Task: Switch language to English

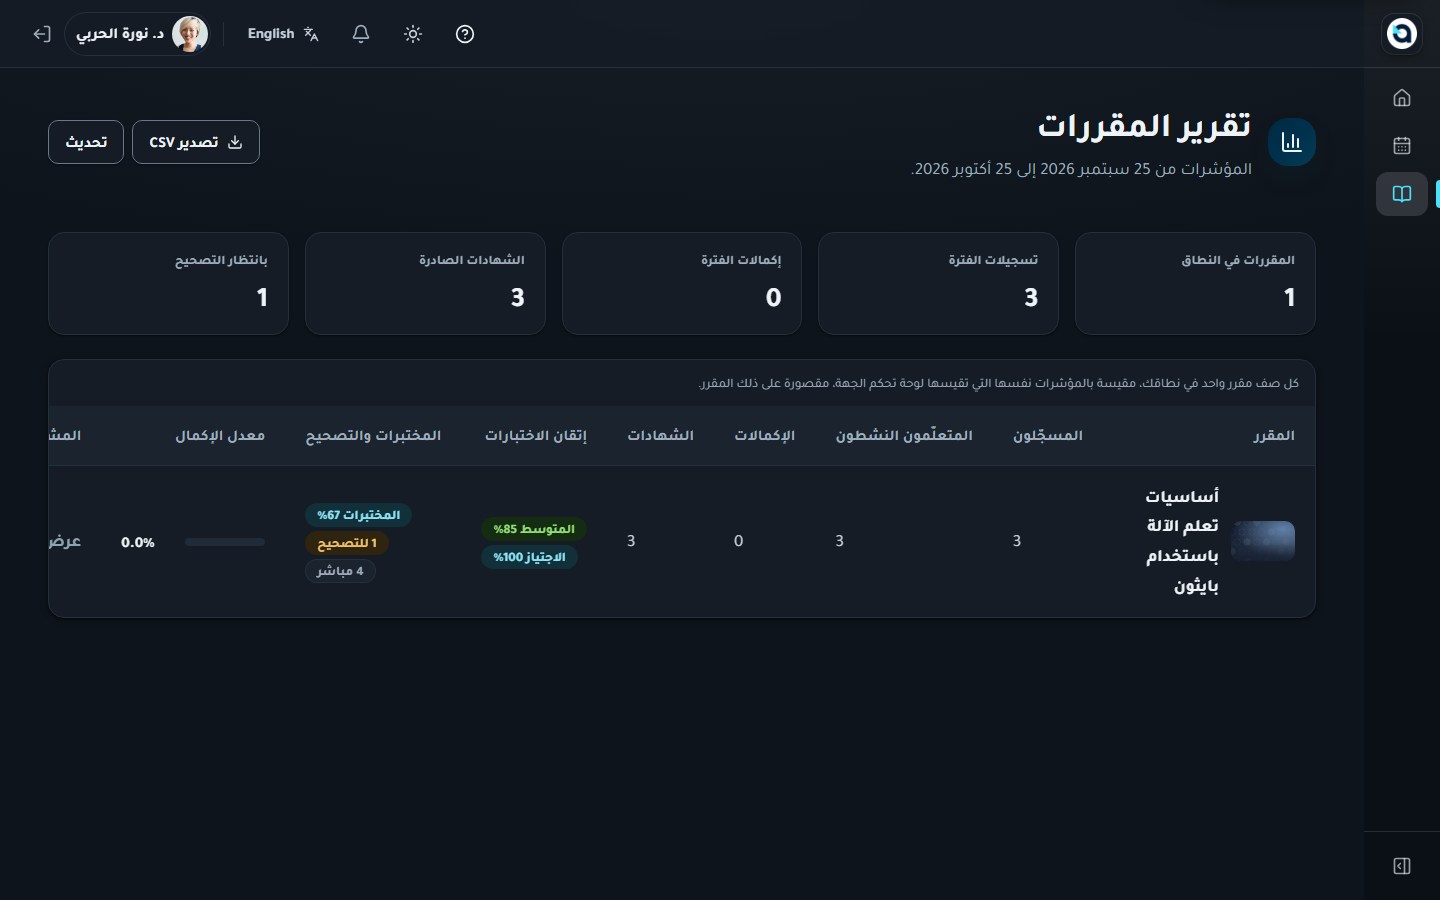Action: point(283,34)
